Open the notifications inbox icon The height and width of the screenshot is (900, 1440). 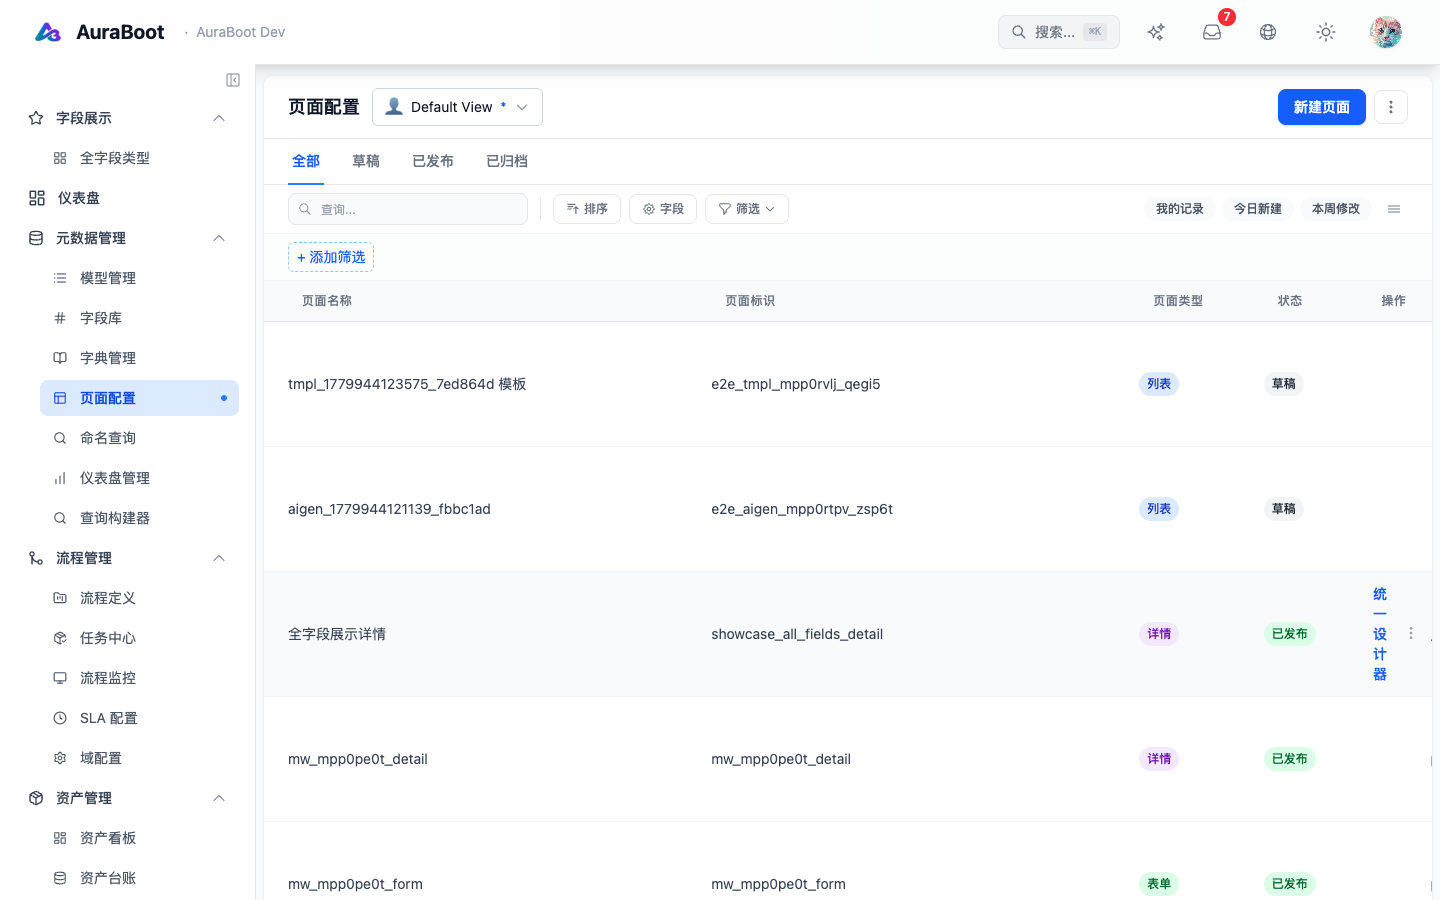1212,32
